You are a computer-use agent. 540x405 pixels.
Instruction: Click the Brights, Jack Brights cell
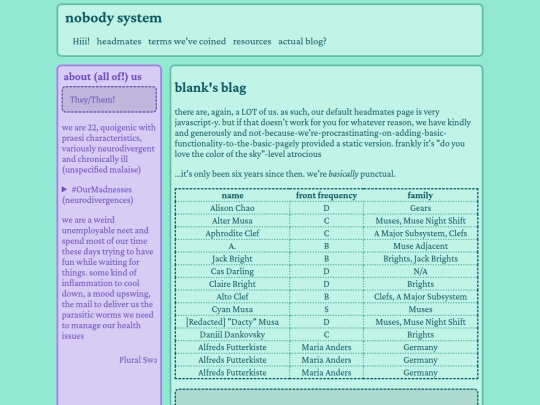click(420, 259)
